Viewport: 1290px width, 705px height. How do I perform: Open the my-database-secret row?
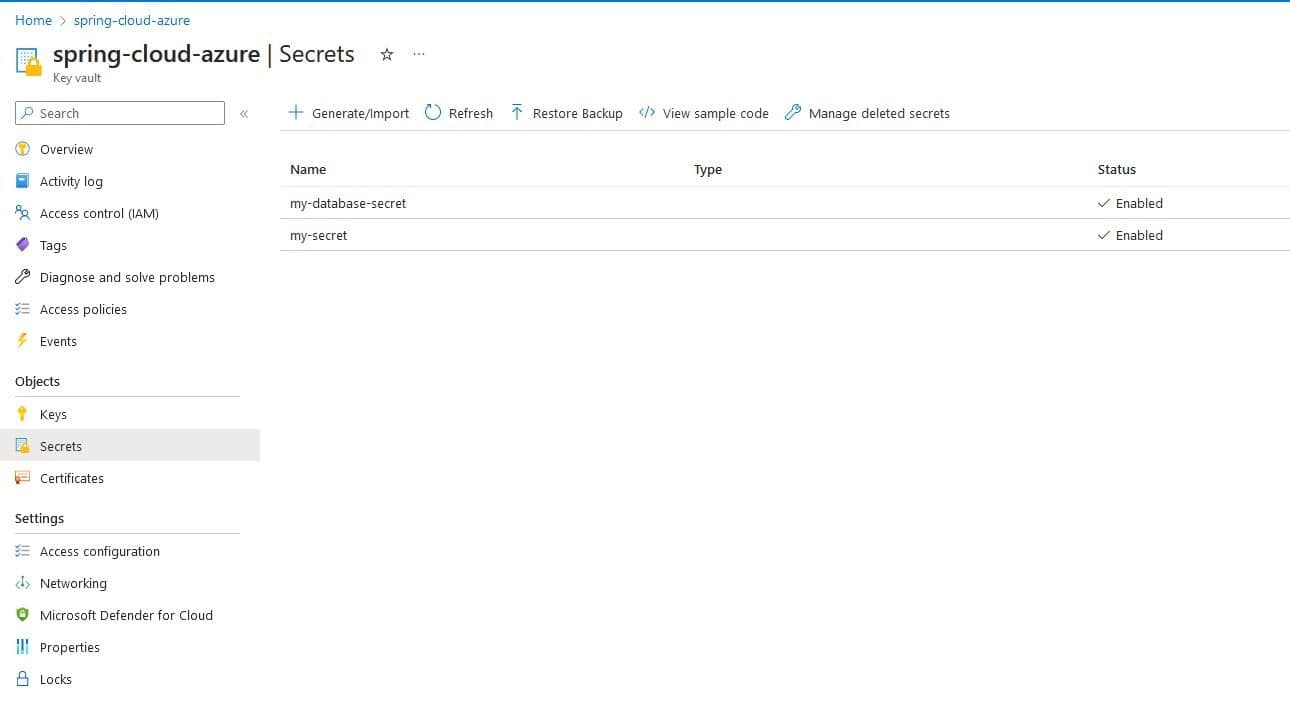pos(785,203)
